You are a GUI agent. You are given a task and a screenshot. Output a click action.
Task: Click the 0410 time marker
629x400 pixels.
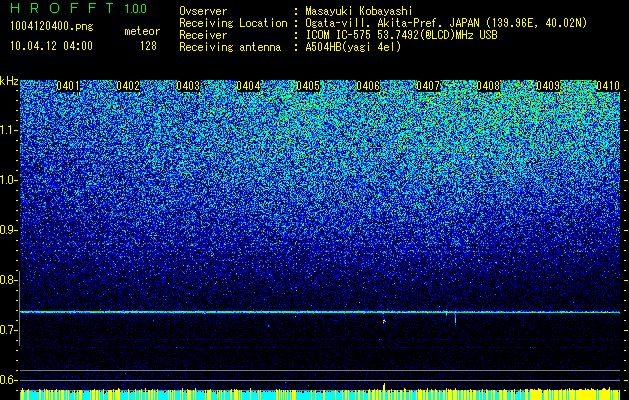click(x=608, y=86)
